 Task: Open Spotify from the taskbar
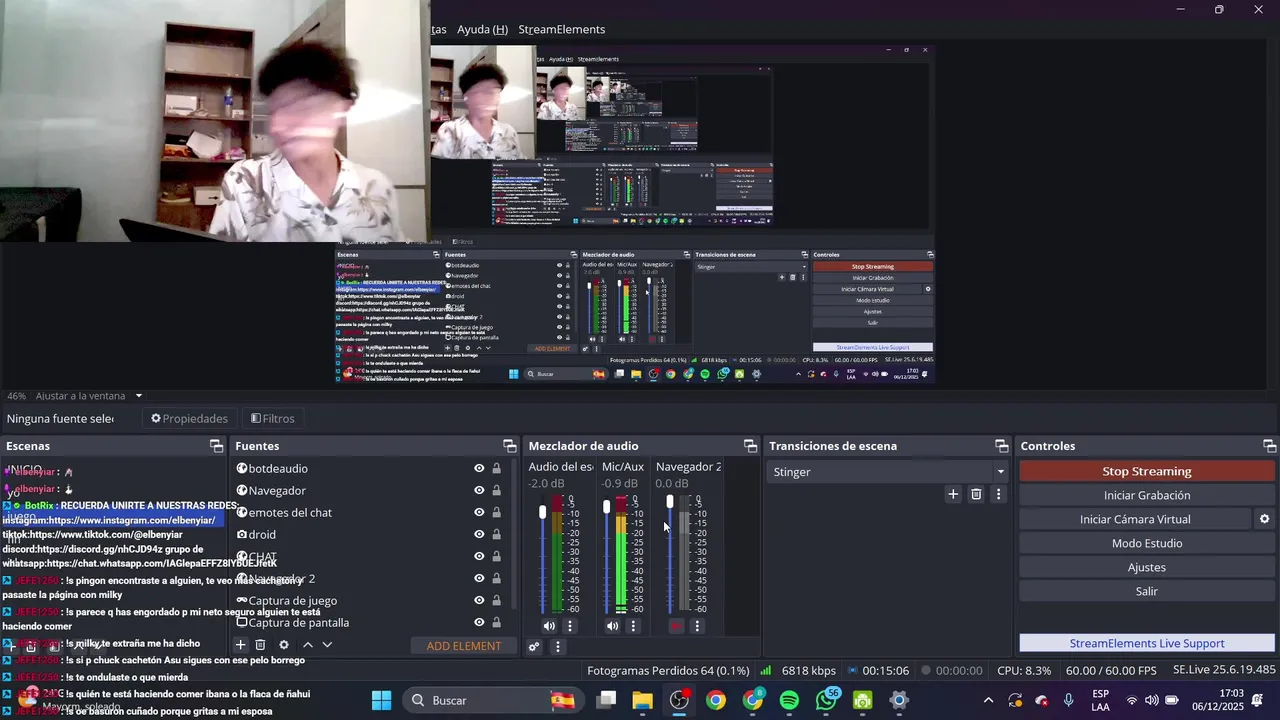(789, 700)
